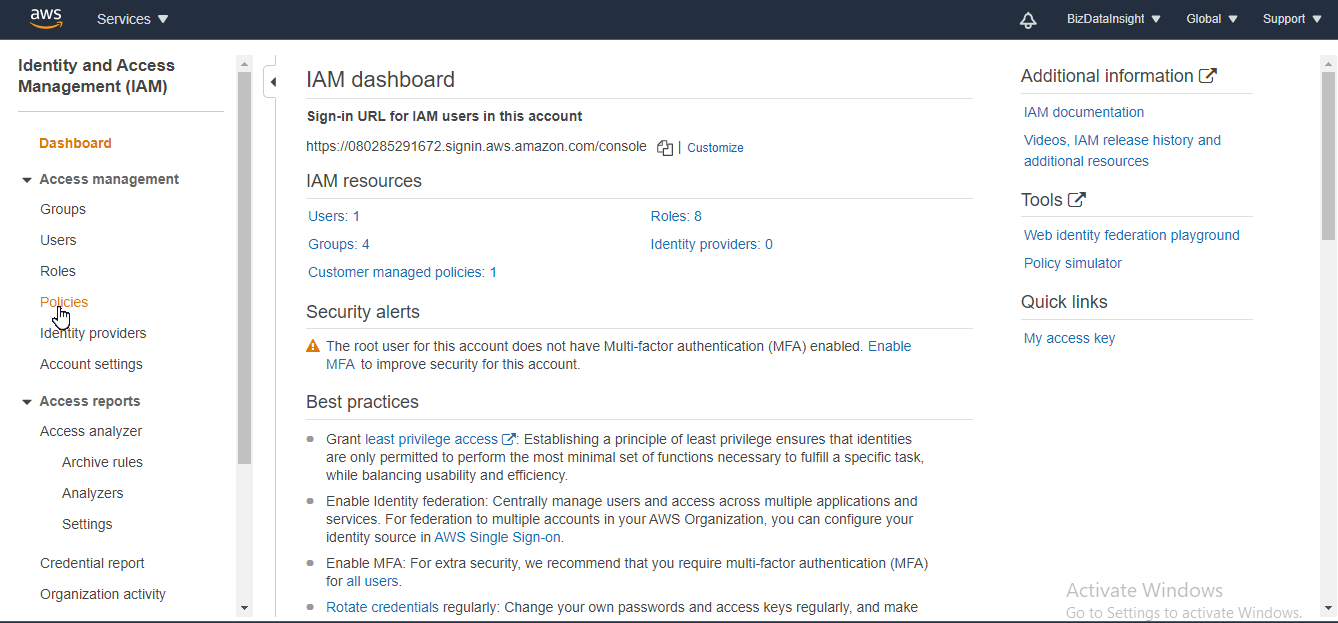
Task: View My access key
Action: tap(1069, 337)
